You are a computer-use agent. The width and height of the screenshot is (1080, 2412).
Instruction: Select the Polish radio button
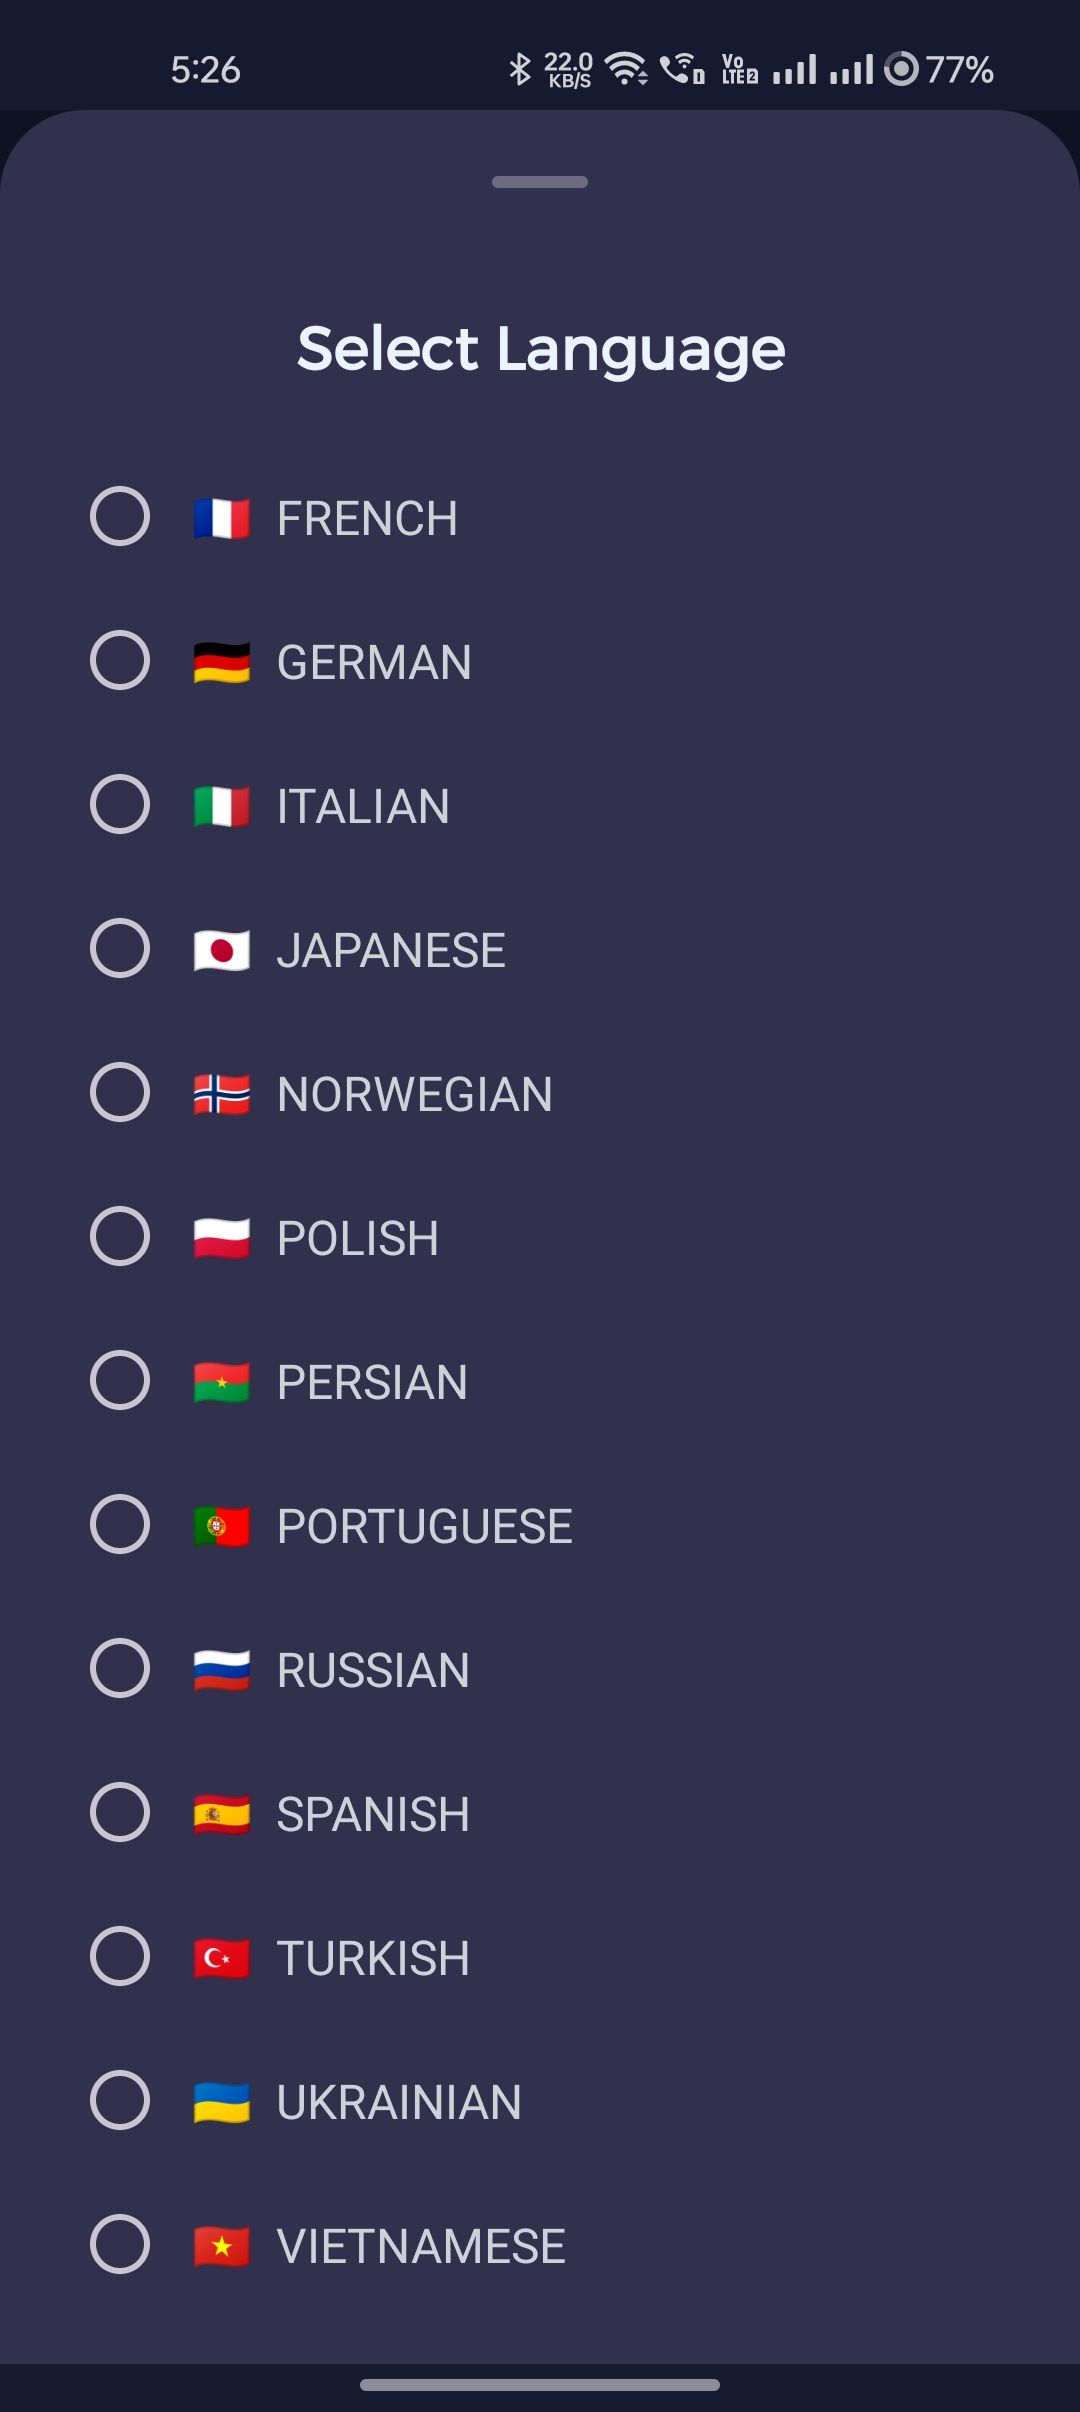[x=120, y=1237]
